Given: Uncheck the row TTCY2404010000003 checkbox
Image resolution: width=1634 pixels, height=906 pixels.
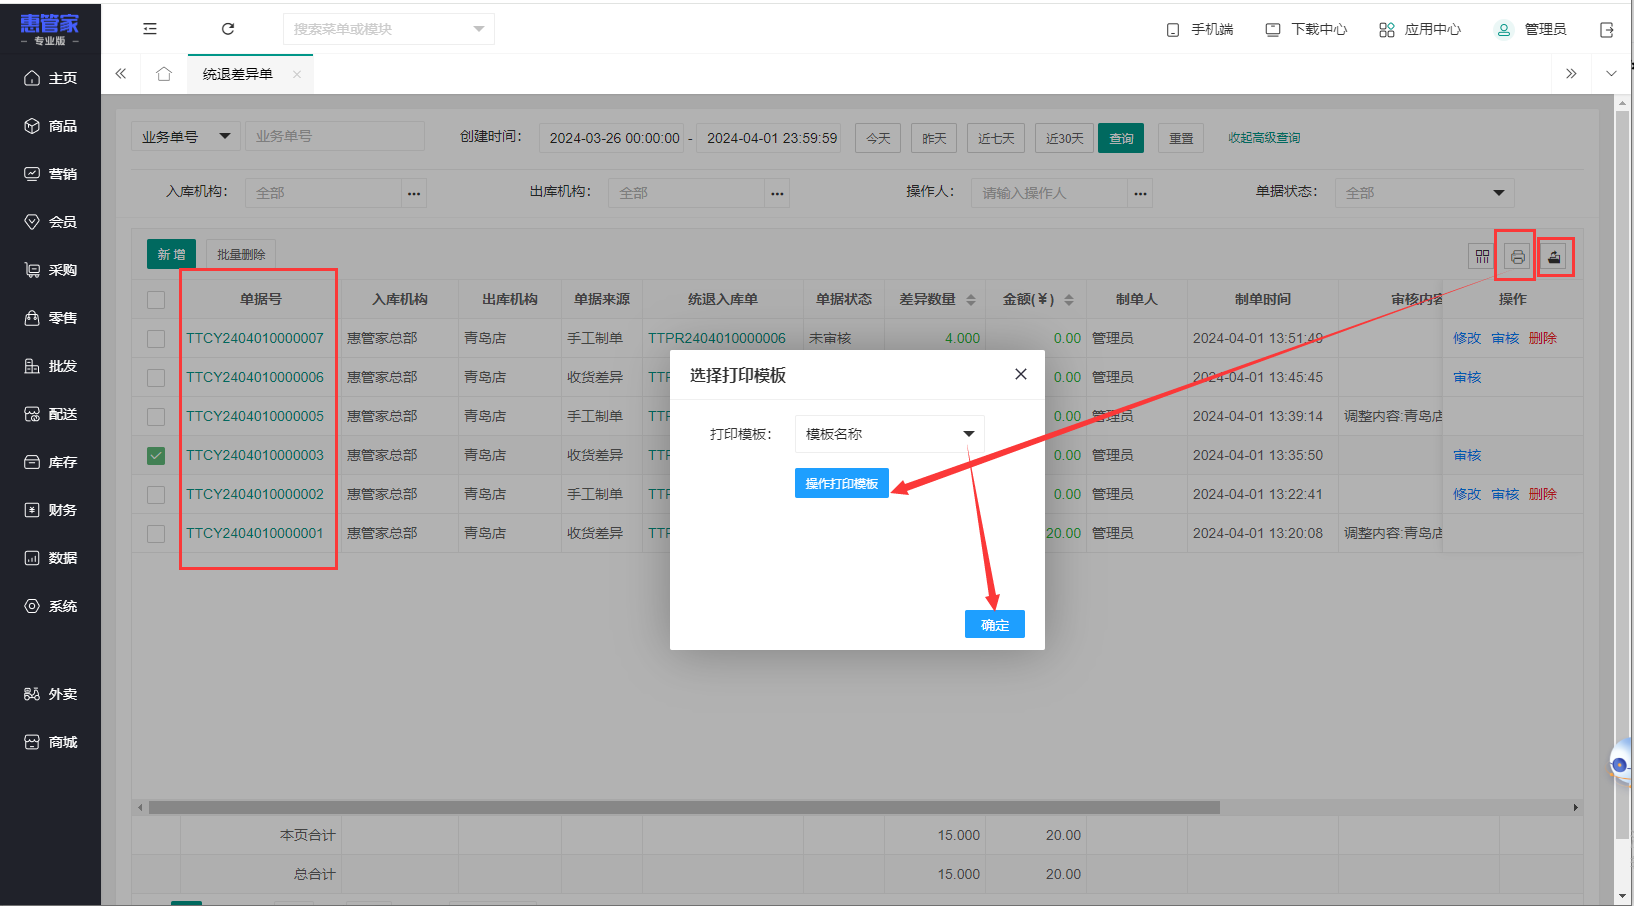Looking at the screenshot, I should tap(156, 456).
